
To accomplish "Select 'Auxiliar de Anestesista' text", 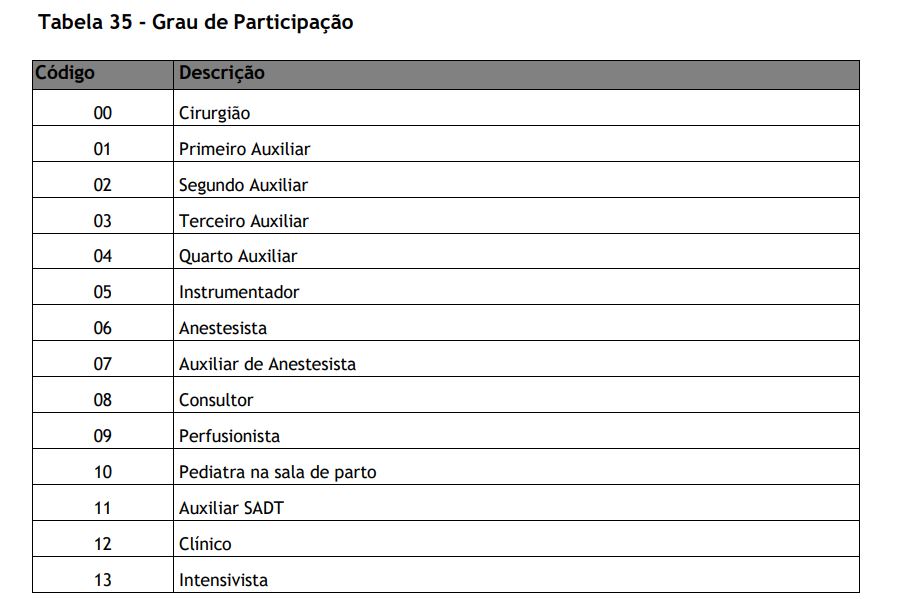I will tap(267, 364).
